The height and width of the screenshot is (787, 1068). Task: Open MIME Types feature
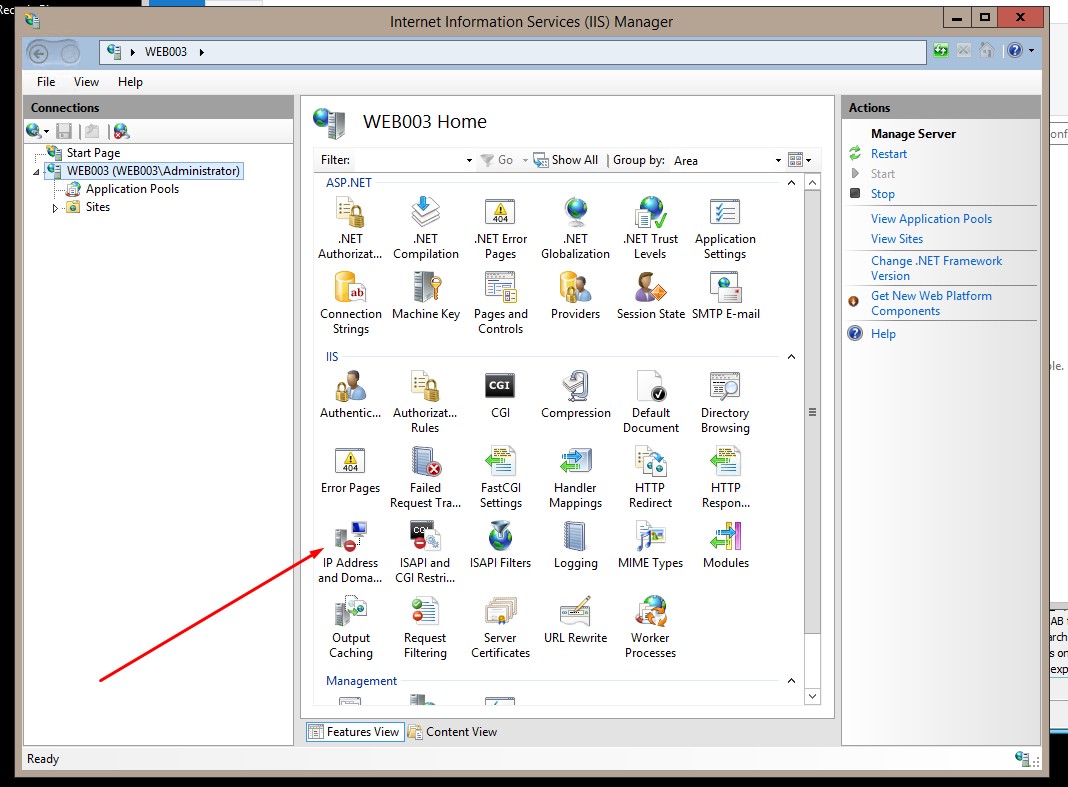pos(650,545)
